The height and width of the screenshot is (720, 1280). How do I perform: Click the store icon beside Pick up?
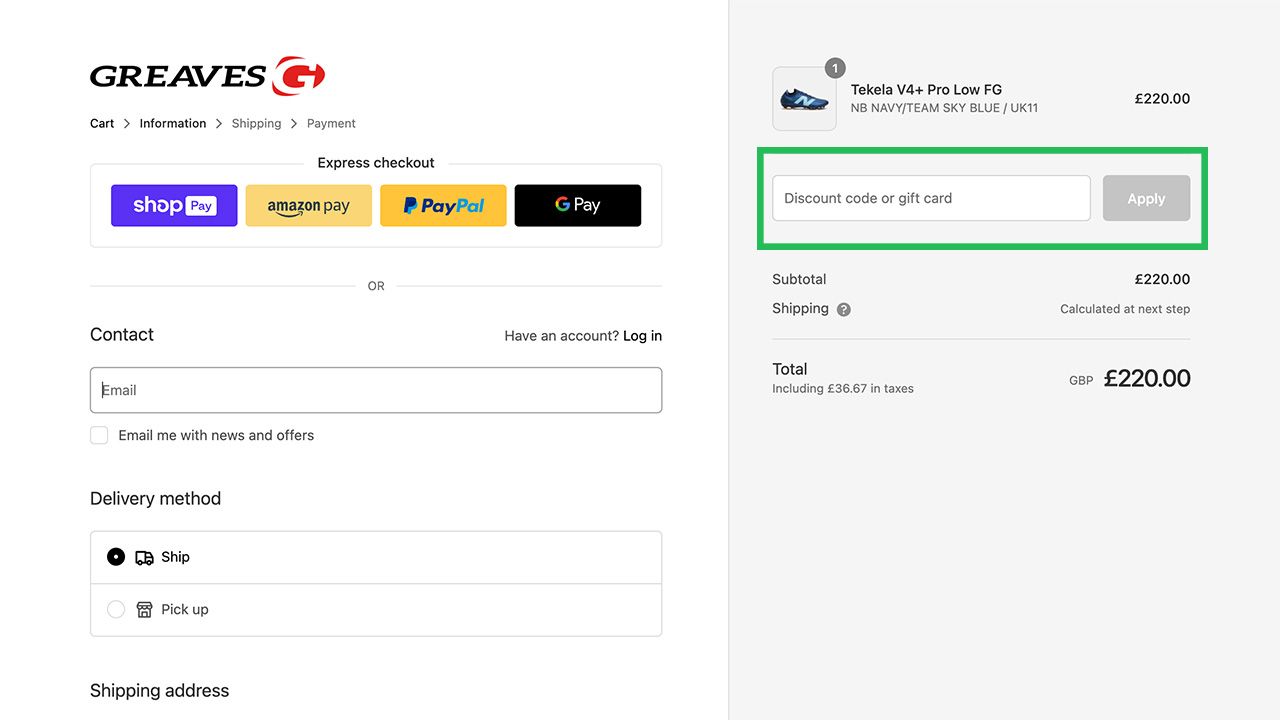click(x=144, y=610)
